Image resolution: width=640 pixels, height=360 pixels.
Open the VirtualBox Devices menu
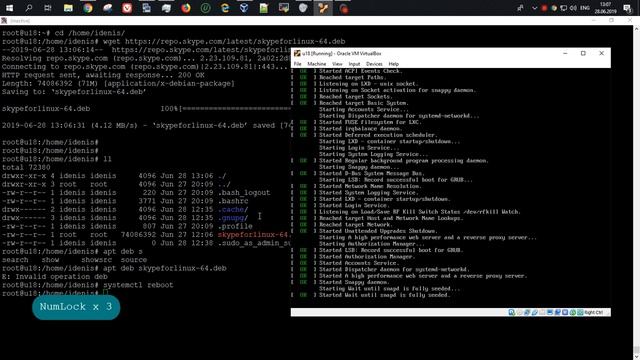coord(374,64)
